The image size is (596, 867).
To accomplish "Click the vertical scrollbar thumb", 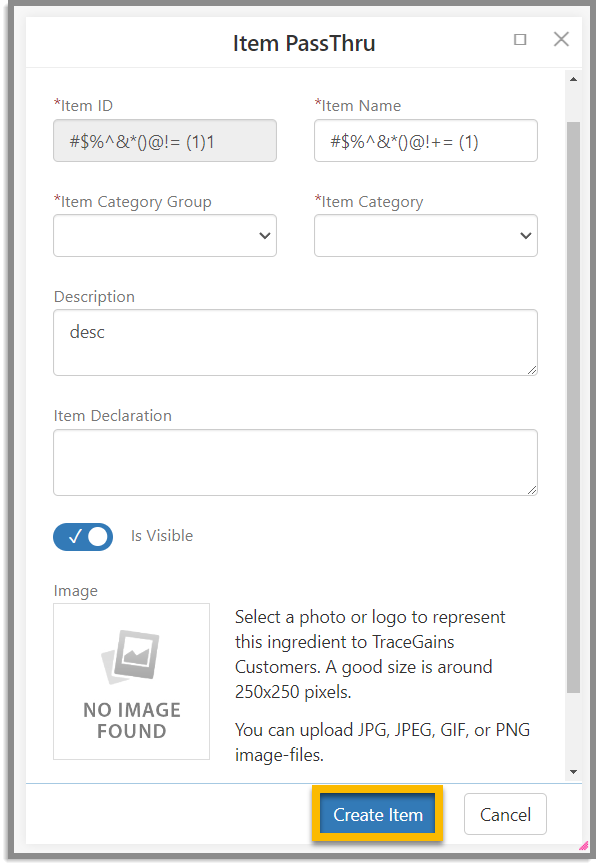I will click(573, 407).
